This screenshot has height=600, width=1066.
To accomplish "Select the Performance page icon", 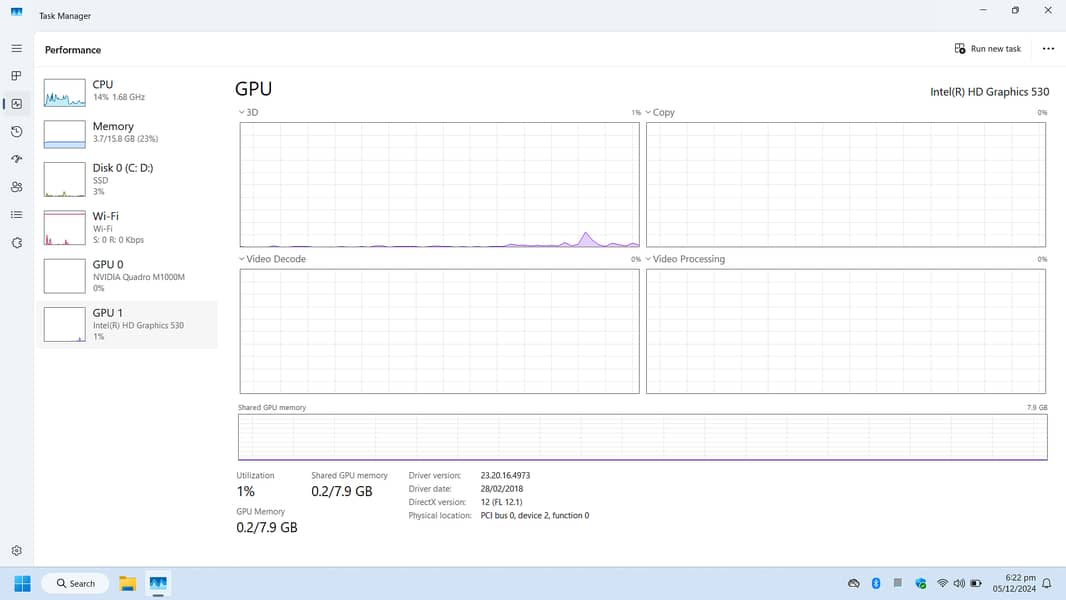I will pos(16,104).
